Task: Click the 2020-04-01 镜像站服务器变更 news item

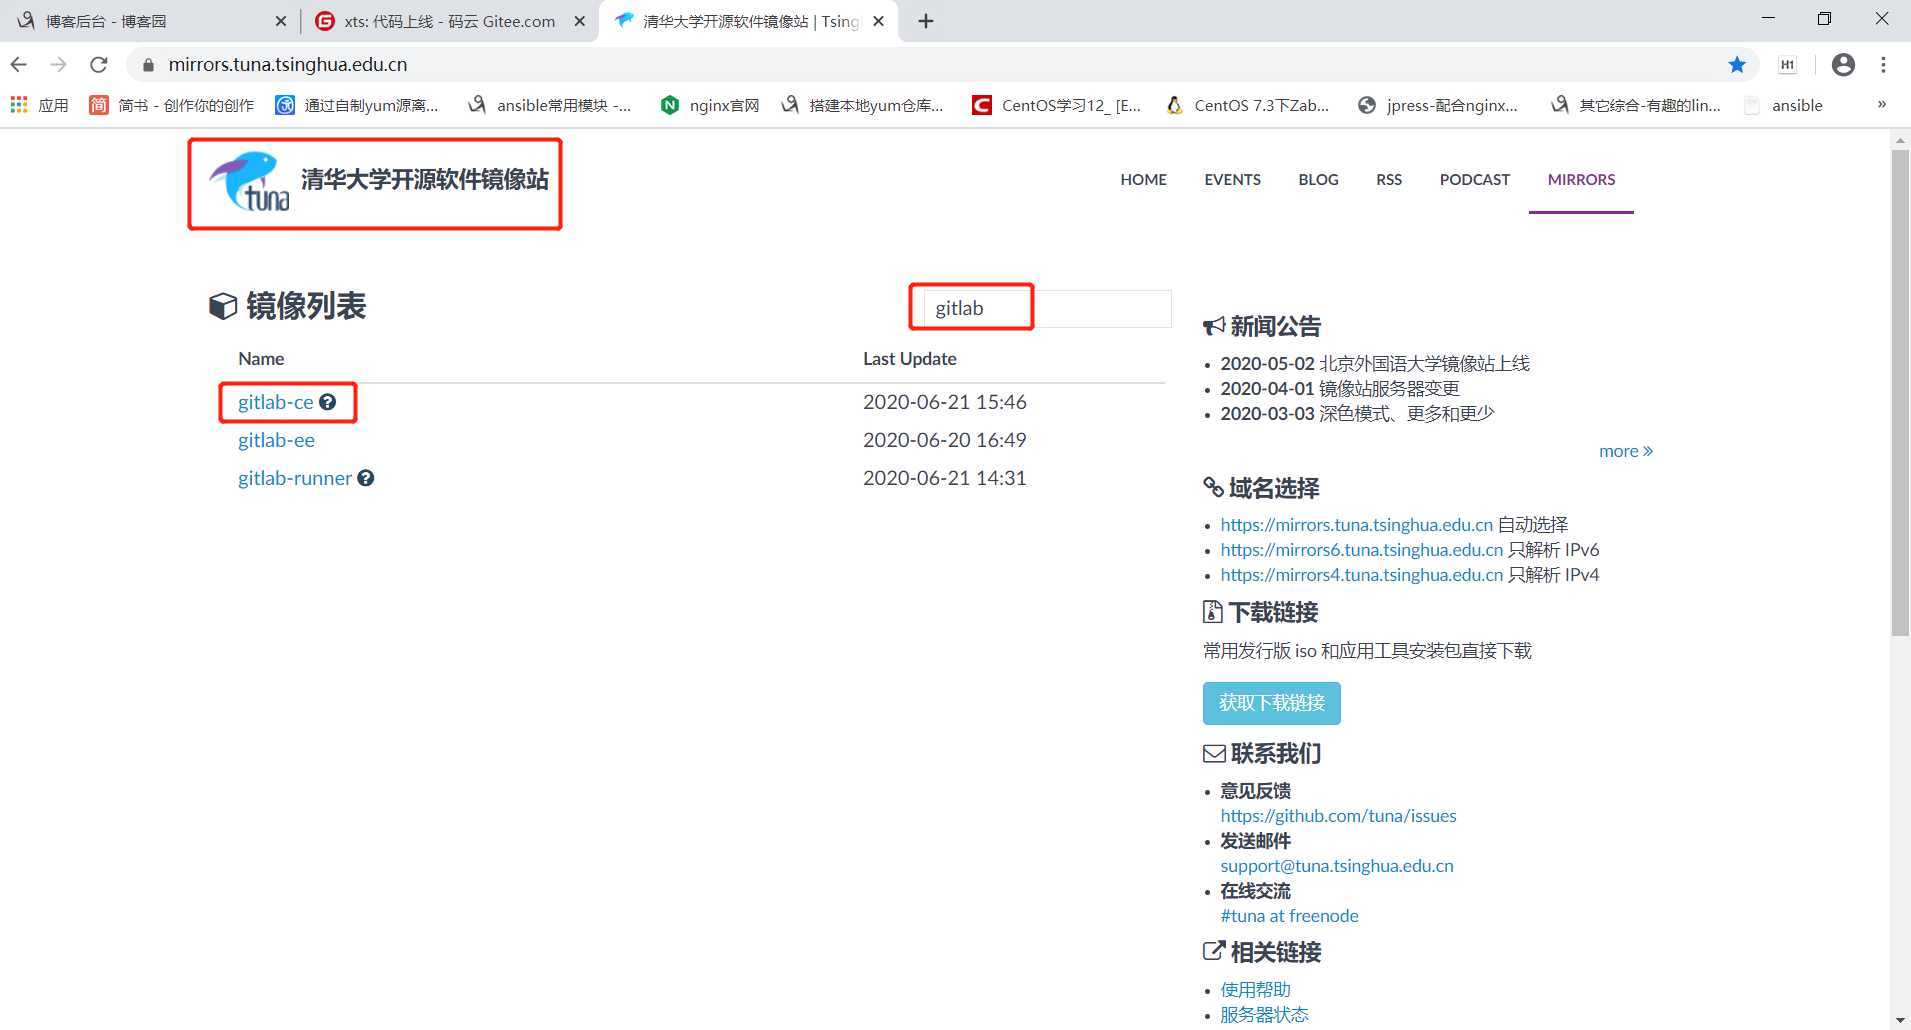Action: pos(1340,389)
